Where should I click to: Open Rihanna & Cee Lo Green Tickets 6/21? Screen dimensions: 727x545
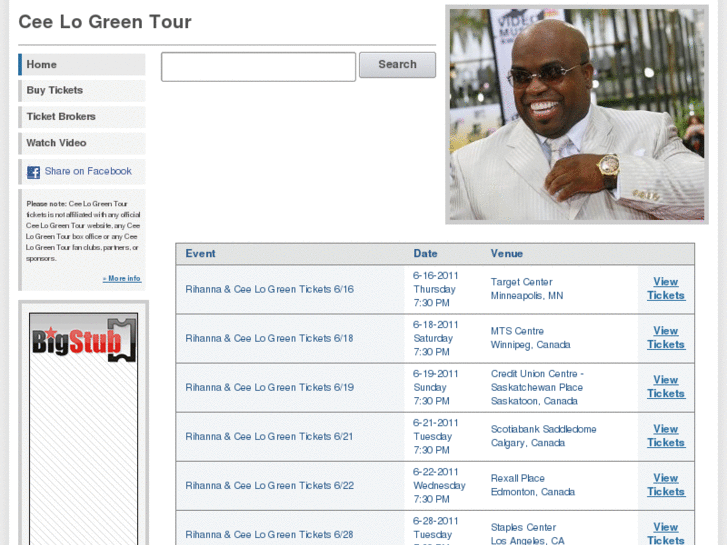(269, 437)
